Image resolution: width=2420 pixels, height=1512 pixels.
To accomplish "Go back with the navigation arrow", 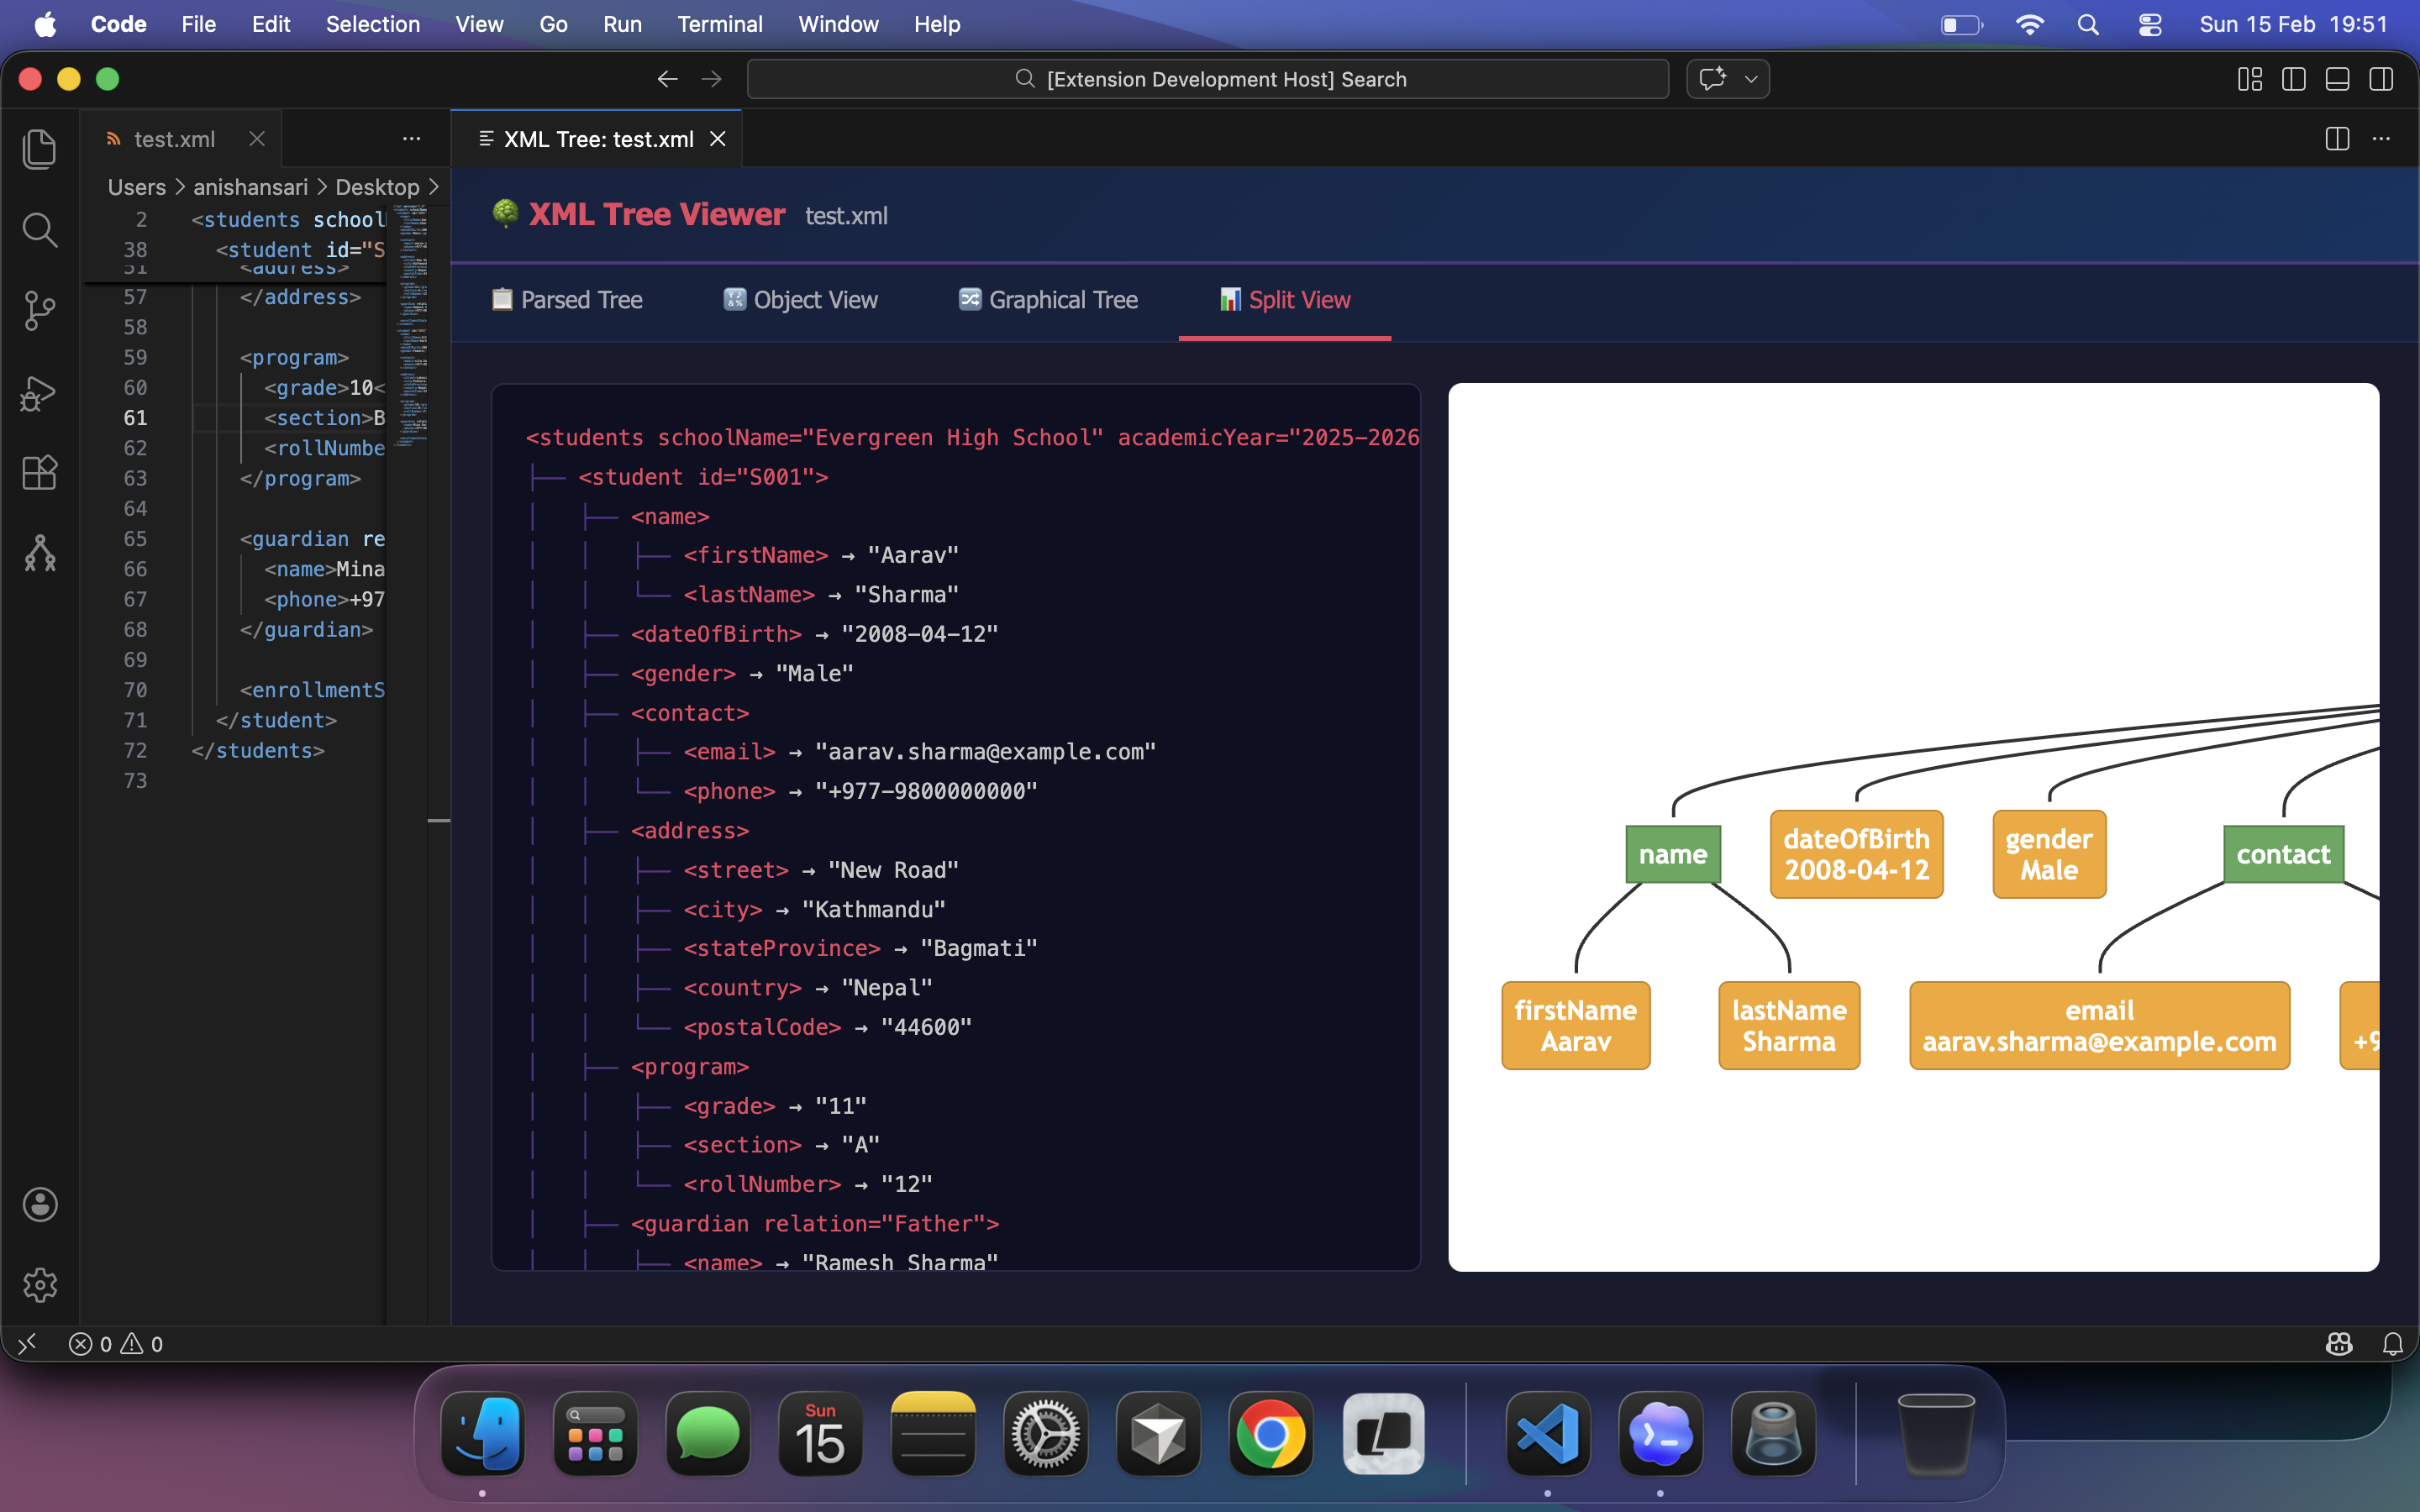I will 667,79.
